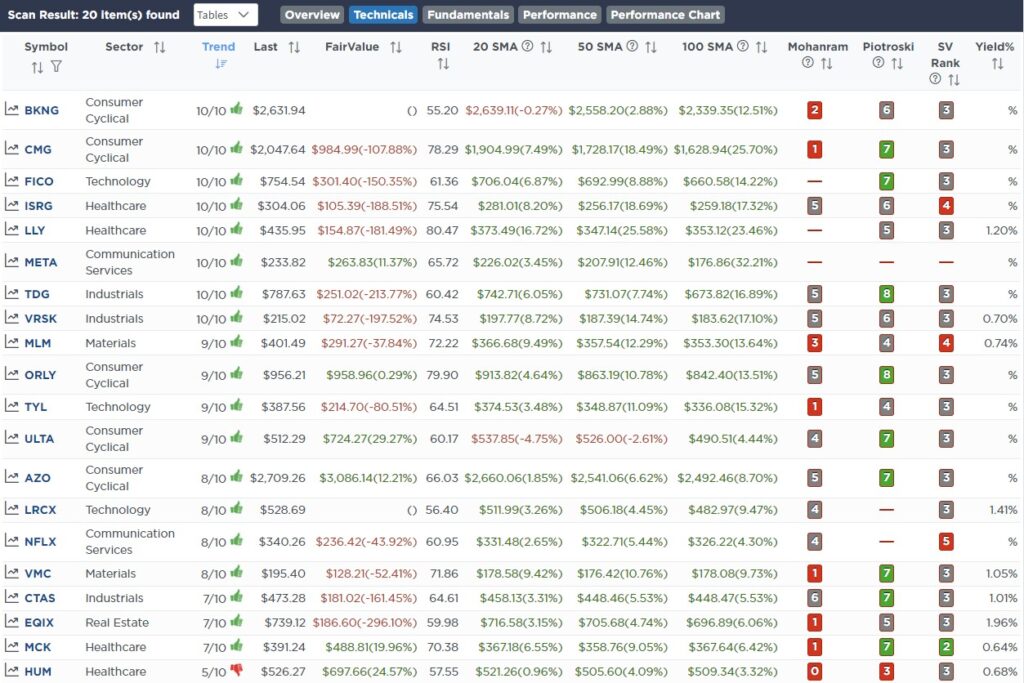Click the red Mohanram score badge for BKNG
Viewport: 1024px width, 683px height.
coord(815,110)
